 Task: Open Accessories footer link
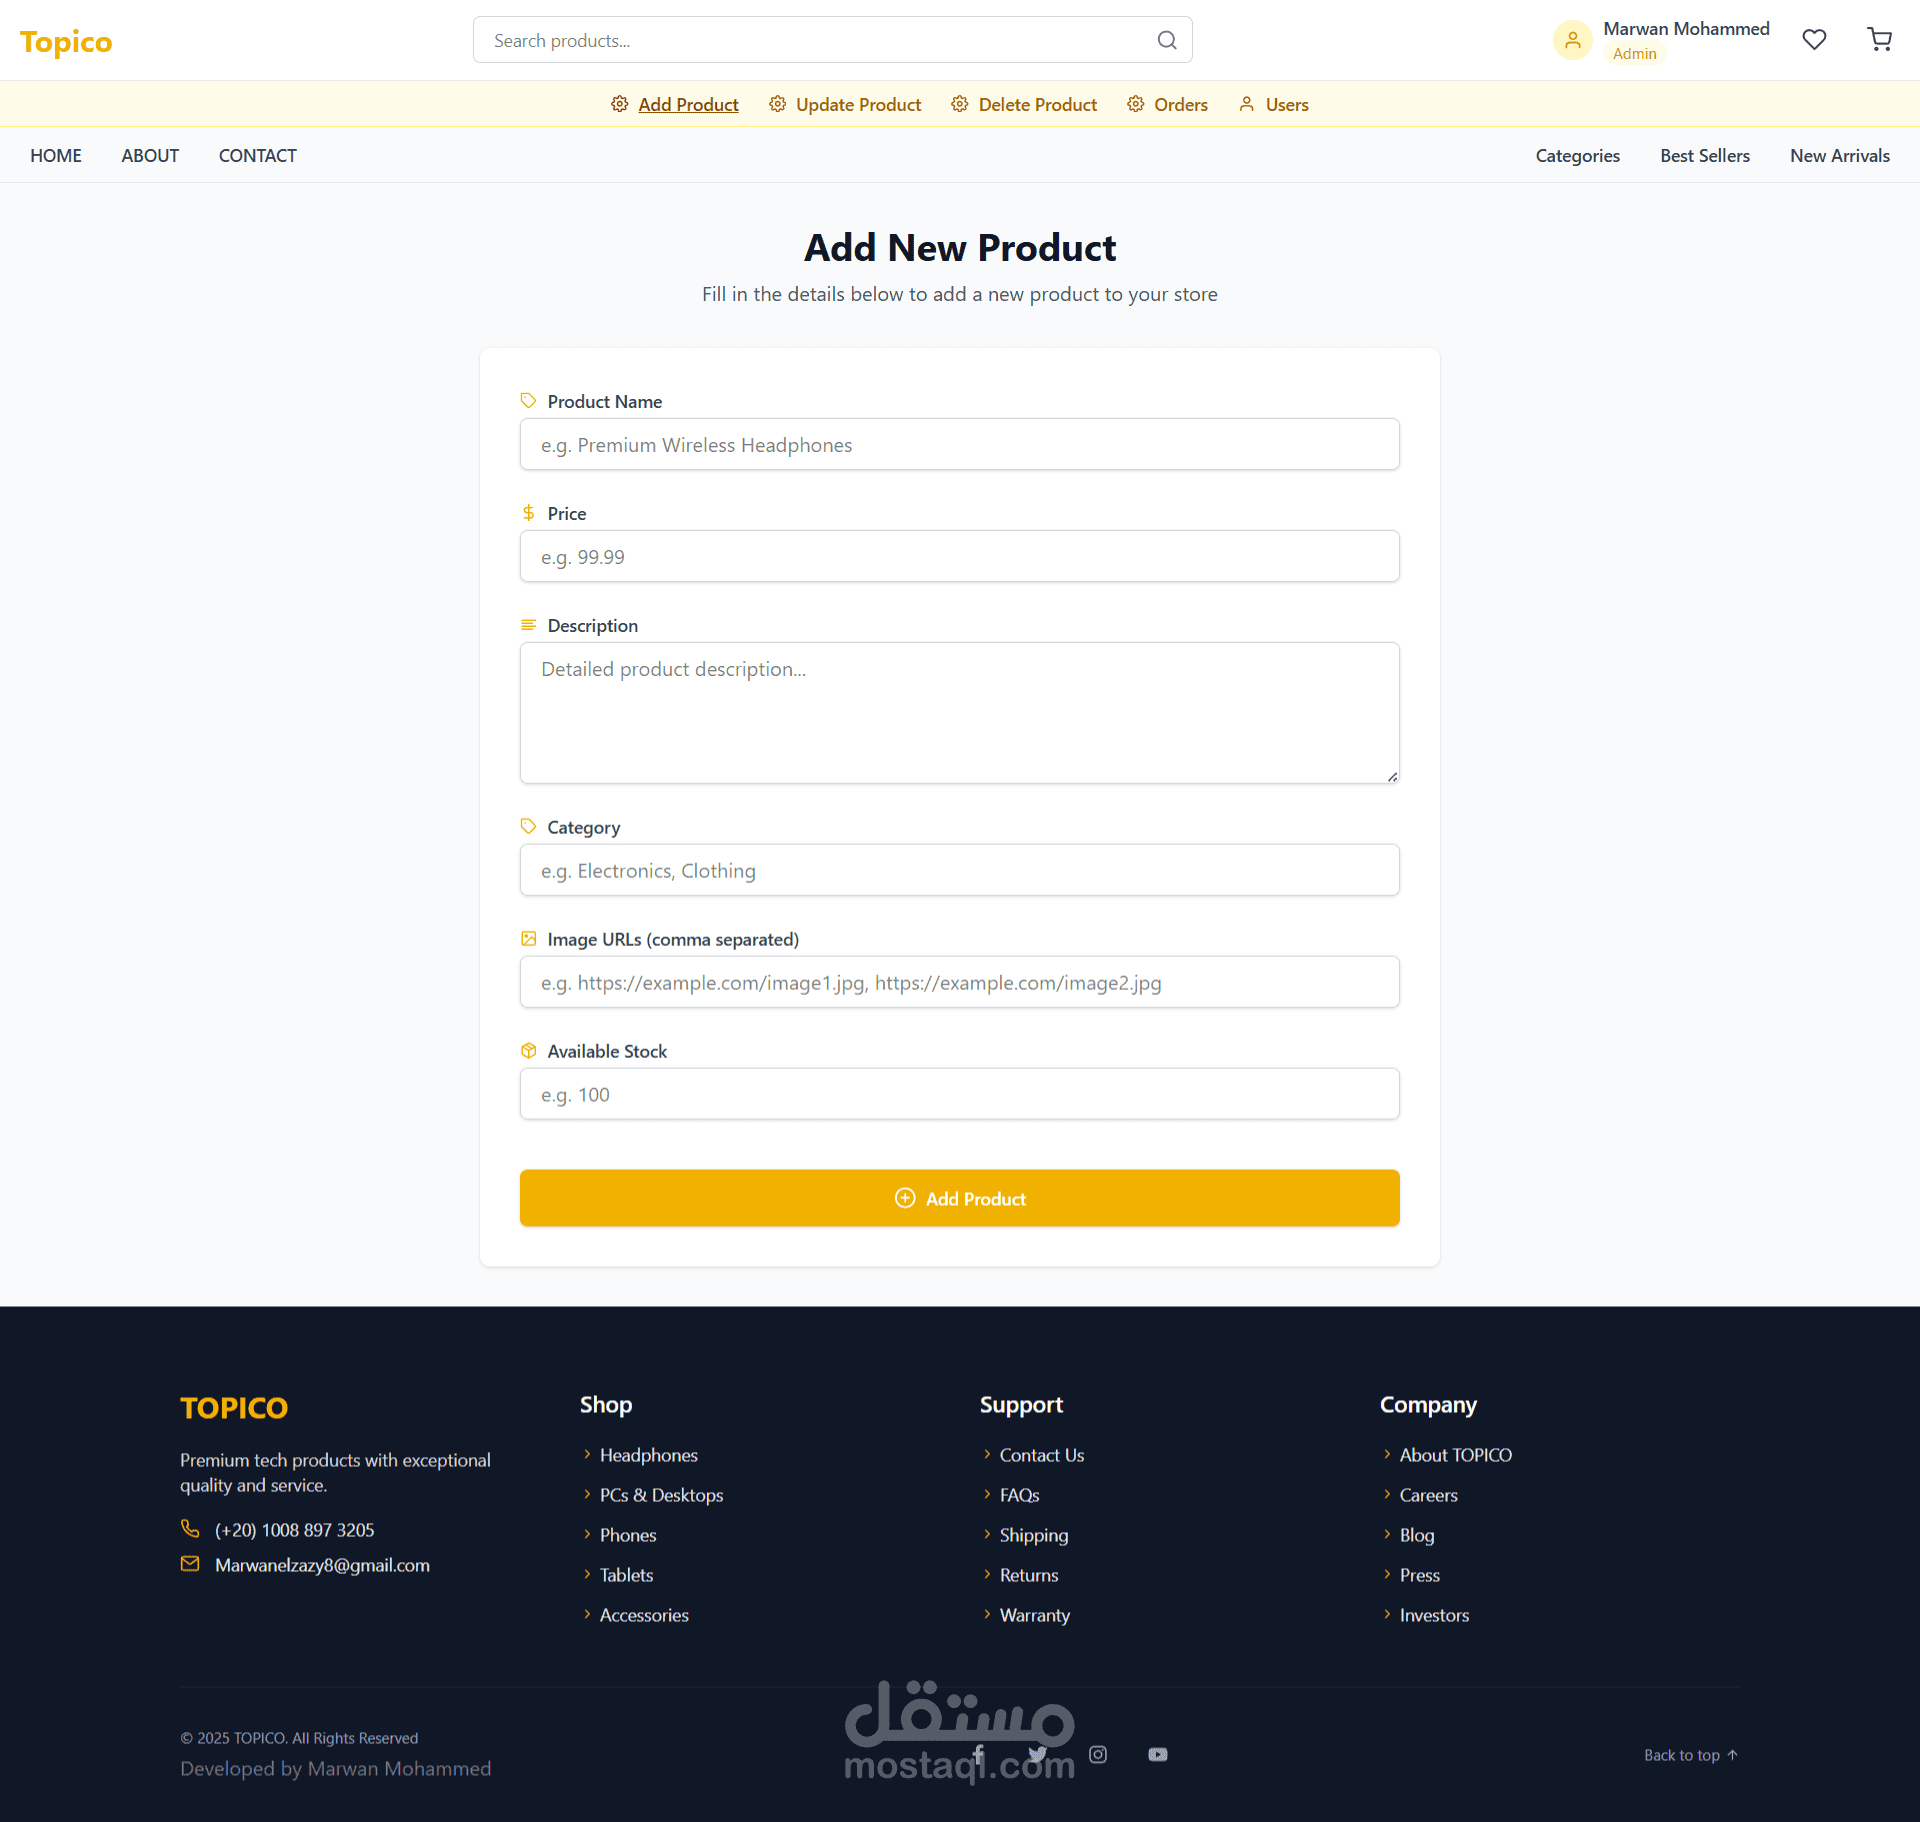point(644,1615)
